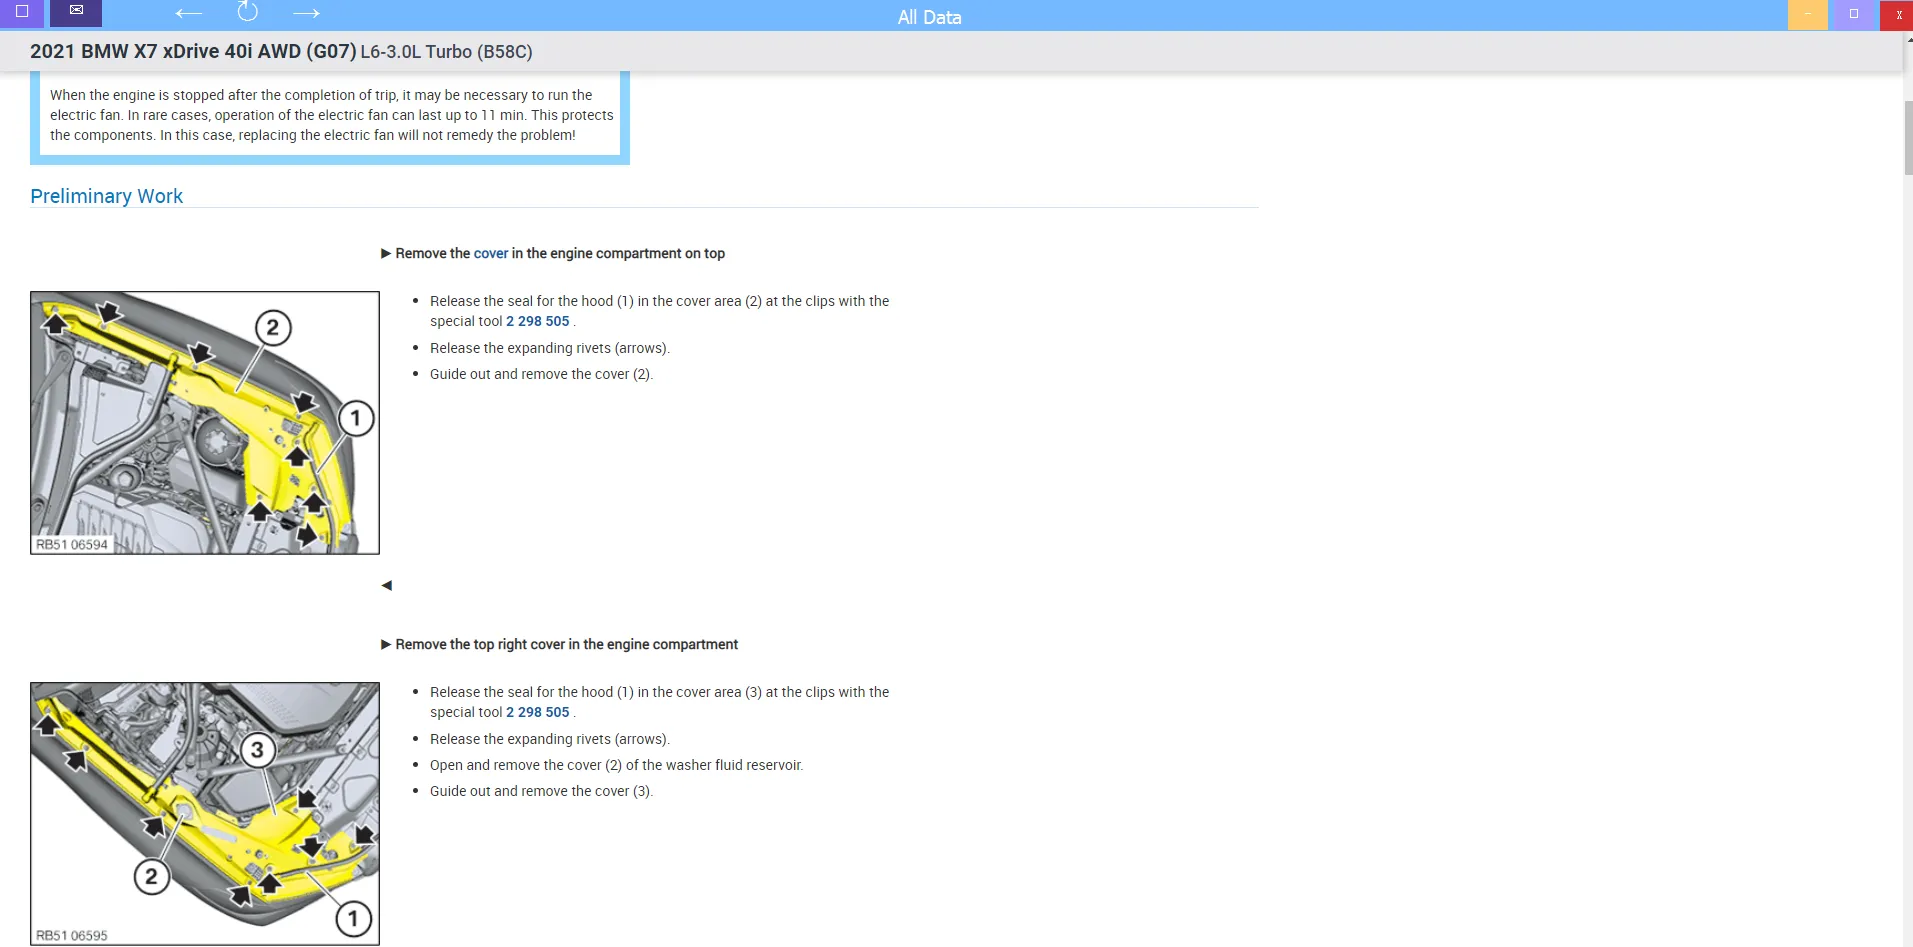Click 'Release the expanding rivets (arrows).' under first step

point(549,348)
